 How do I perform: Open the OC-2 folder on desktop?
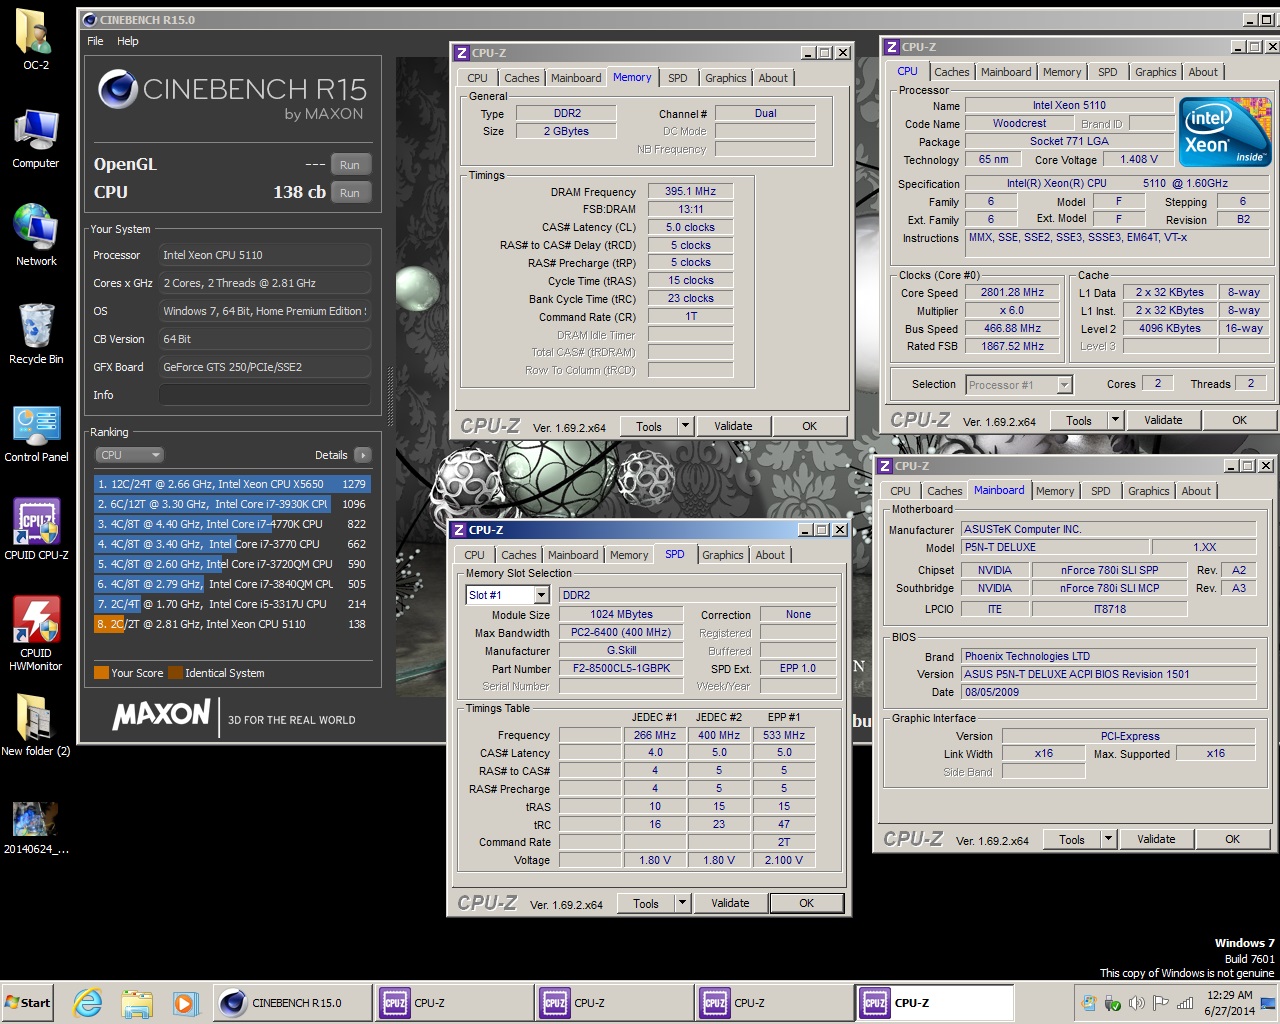point(36,40)
